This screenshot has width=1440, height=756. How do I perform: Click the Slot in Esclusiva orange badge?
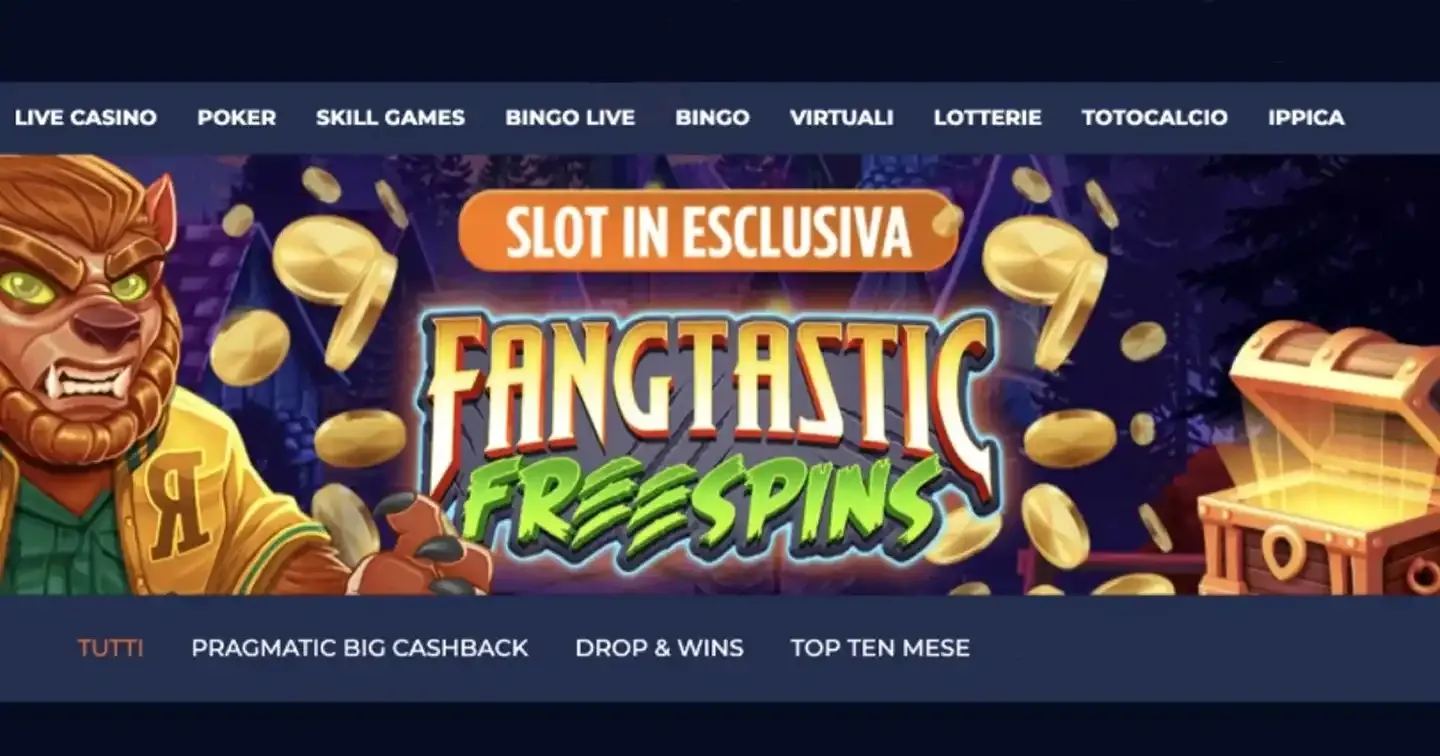click(x=708, y=231)
